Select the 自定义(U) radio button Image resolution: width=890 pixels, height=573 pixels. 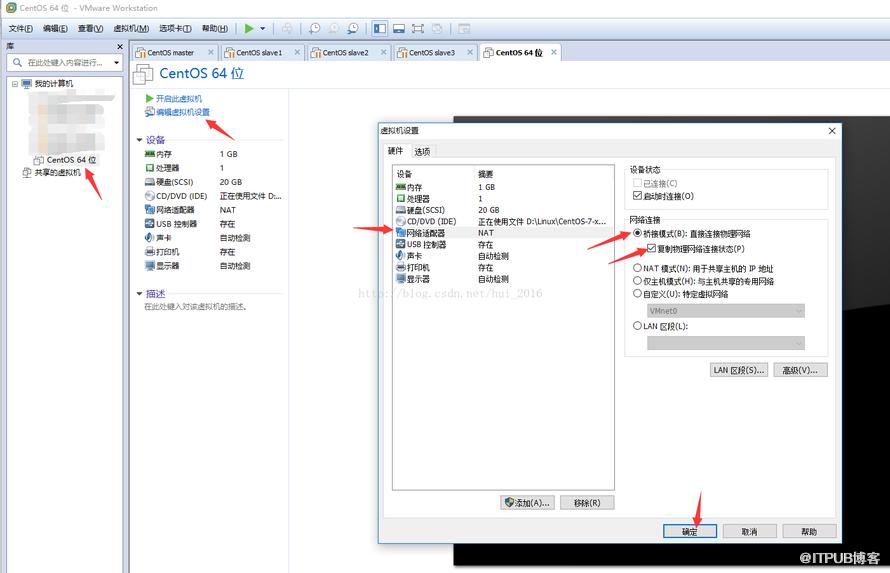(637, 294)
